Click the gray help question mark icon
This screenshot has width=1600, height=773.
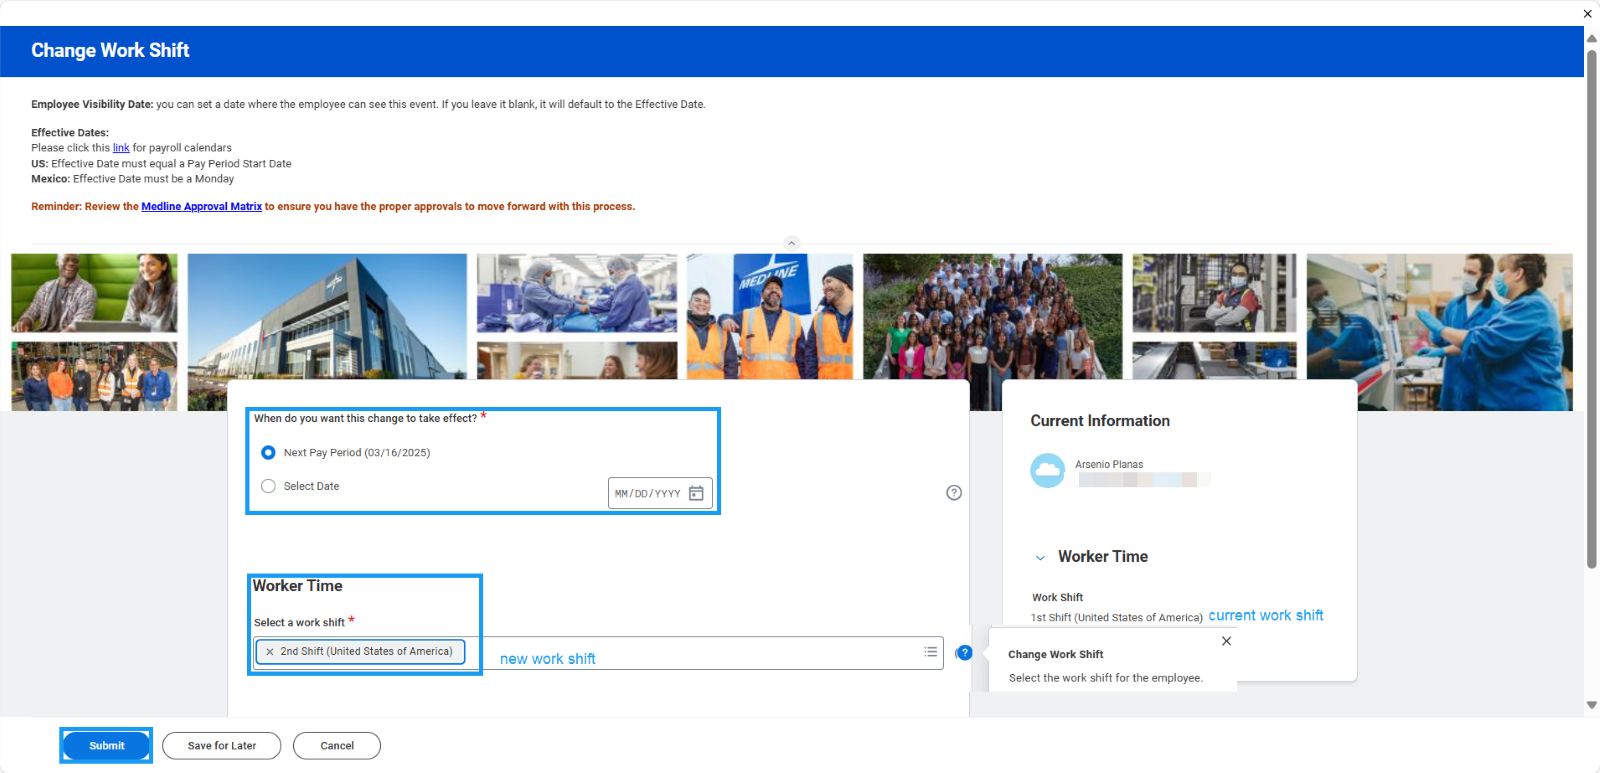(954, 492)
